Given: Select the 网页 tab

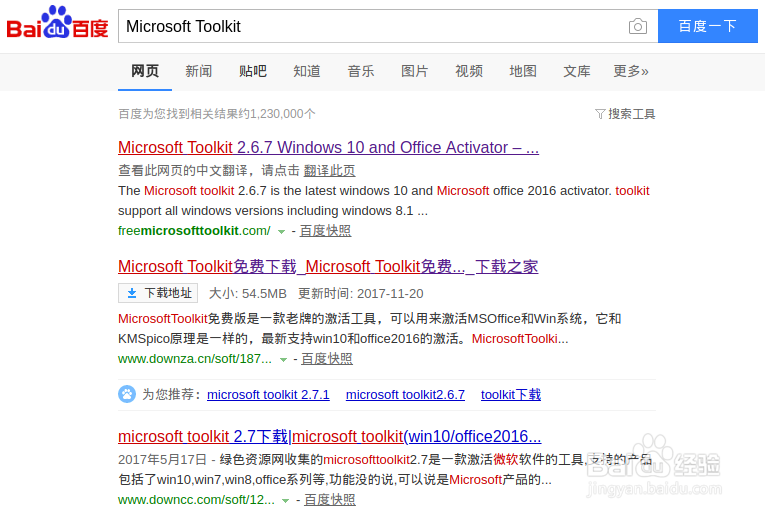Looking at the screenshot, I should click(x=145, y=71).
